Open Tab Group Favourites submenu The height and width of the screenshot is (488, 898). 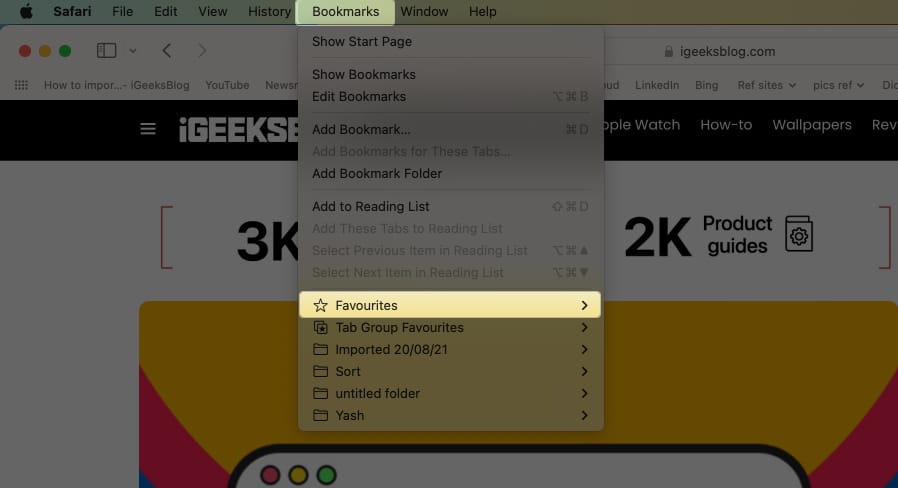click(x=451, y=328)
